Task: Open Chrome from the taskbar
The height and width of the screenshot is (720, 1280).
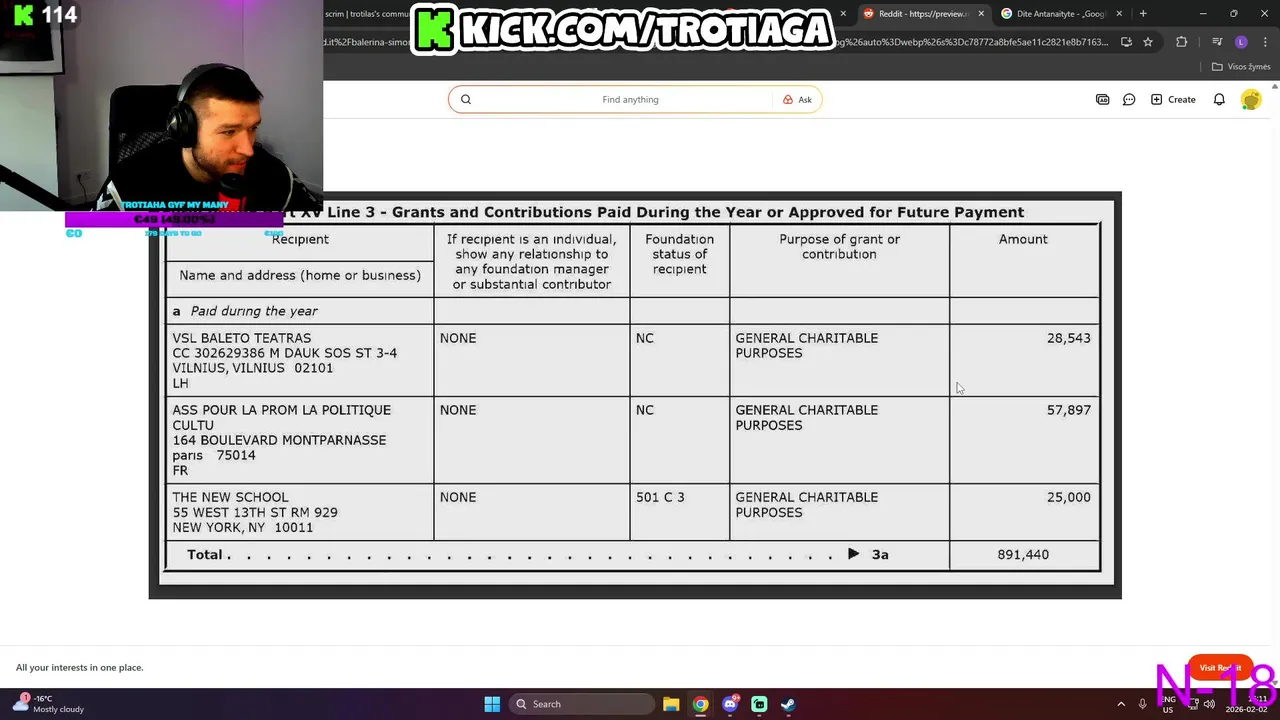Action: click(700, 704)
